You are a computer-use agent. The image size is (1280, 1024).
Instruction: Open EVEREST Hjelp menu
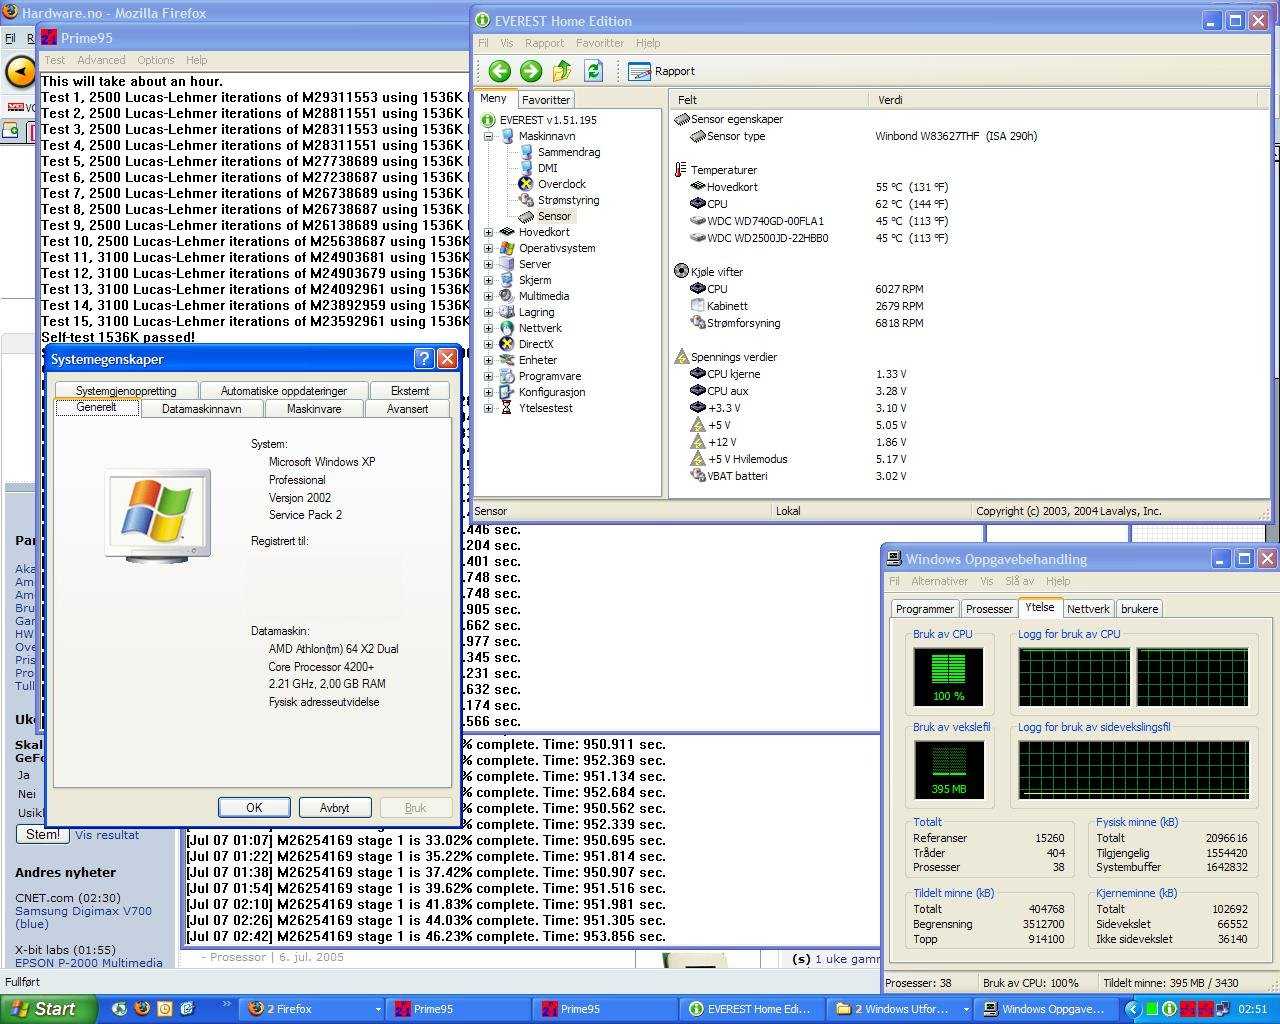click(x=648, y=43)
